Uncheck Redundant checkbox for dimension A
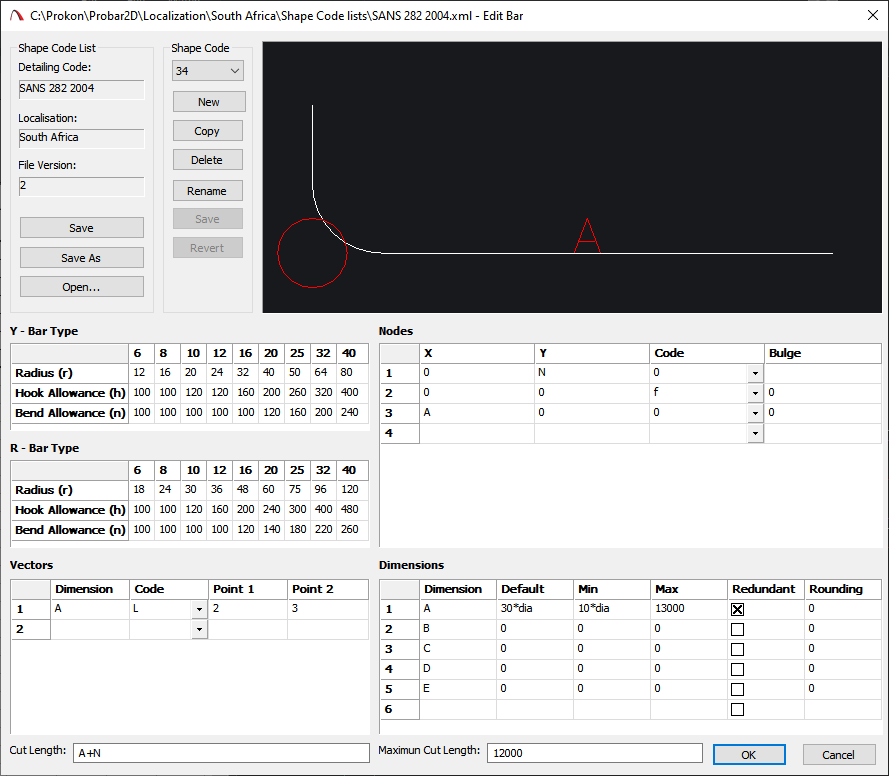This screenshot has width=889, height=776. point(738,609)
